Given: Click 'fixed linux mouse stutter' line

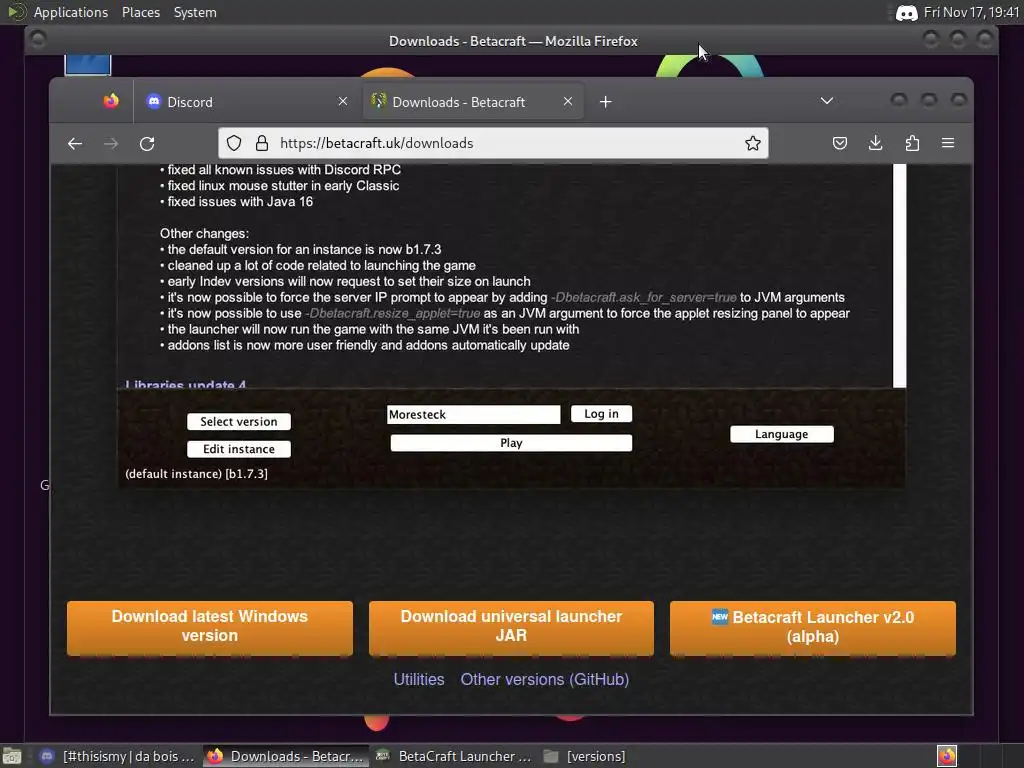Looking at the screenshot, I should tap(280, 186).
